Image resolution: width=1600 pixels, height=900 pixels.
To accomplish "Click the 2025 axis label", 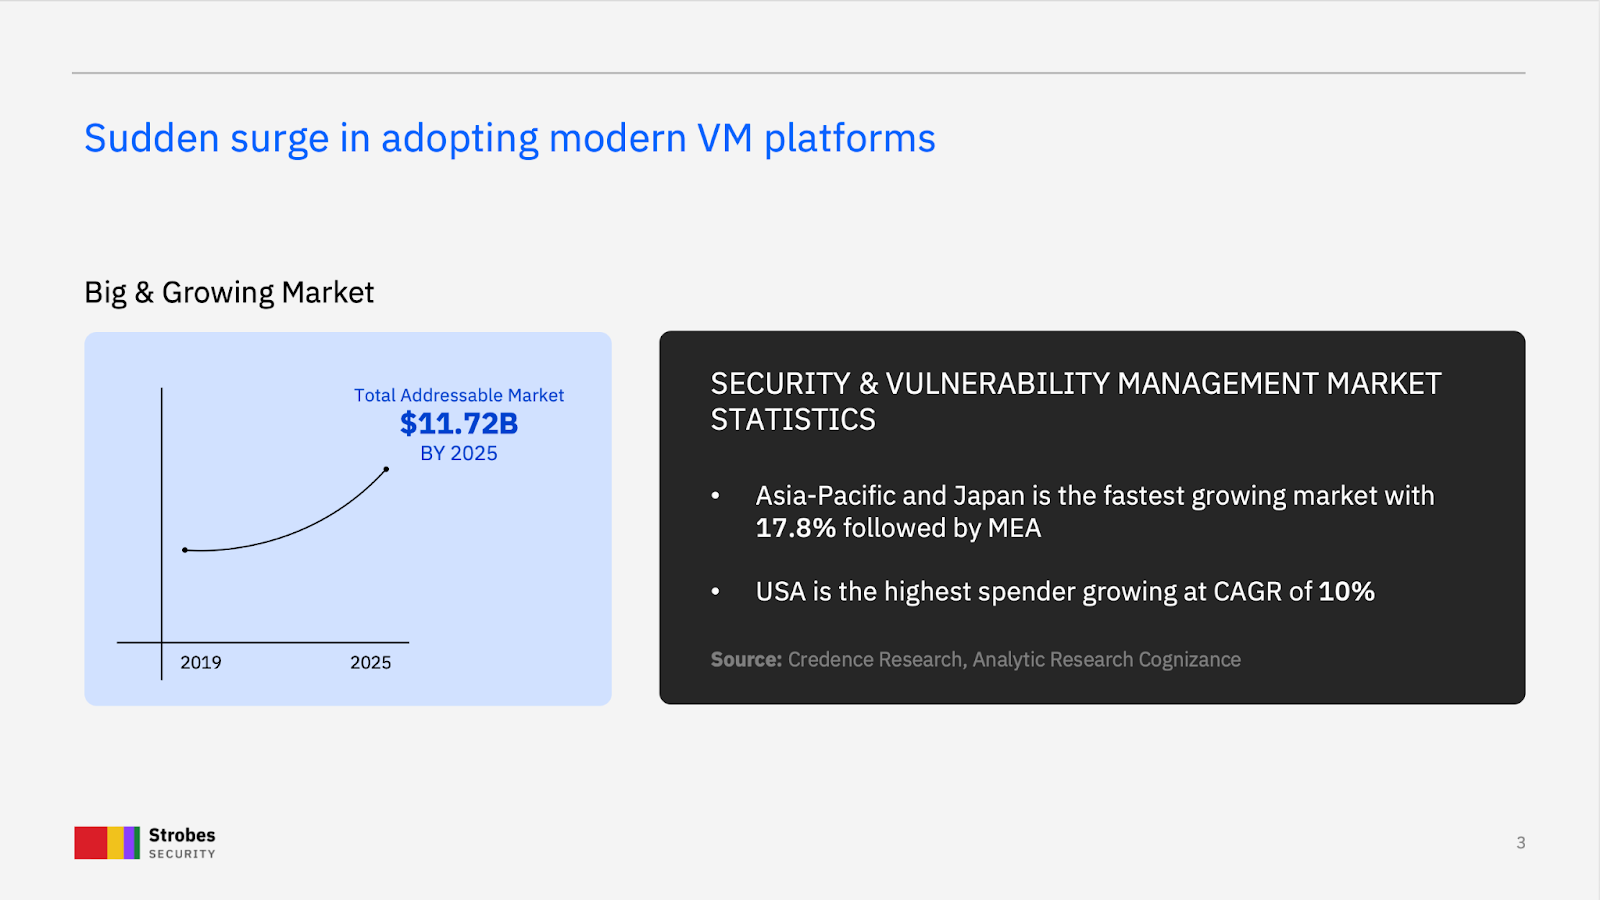I will pyautogui.click(x=370, y=662).
